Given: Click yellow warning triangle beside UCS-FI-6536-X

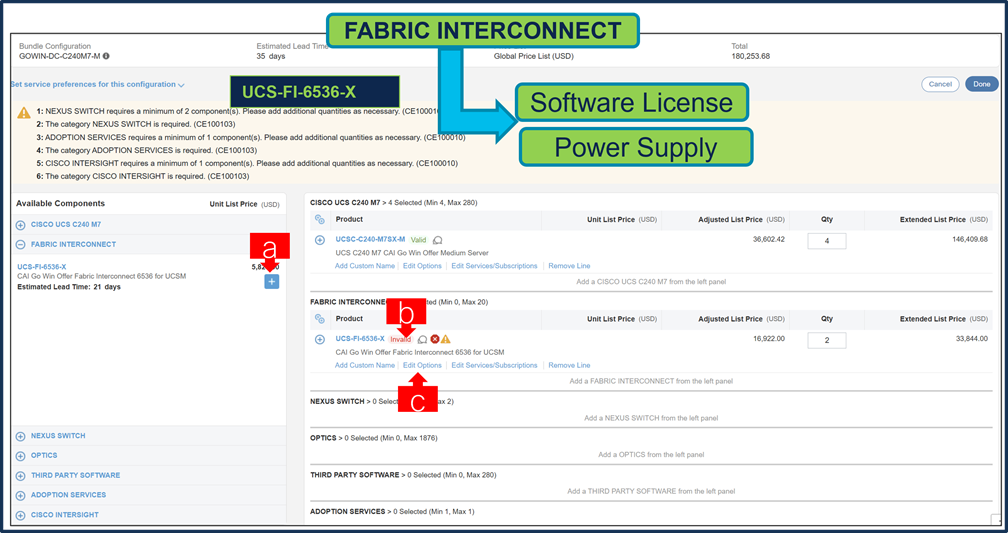Looking at the screenshot, I should (446, 339).
